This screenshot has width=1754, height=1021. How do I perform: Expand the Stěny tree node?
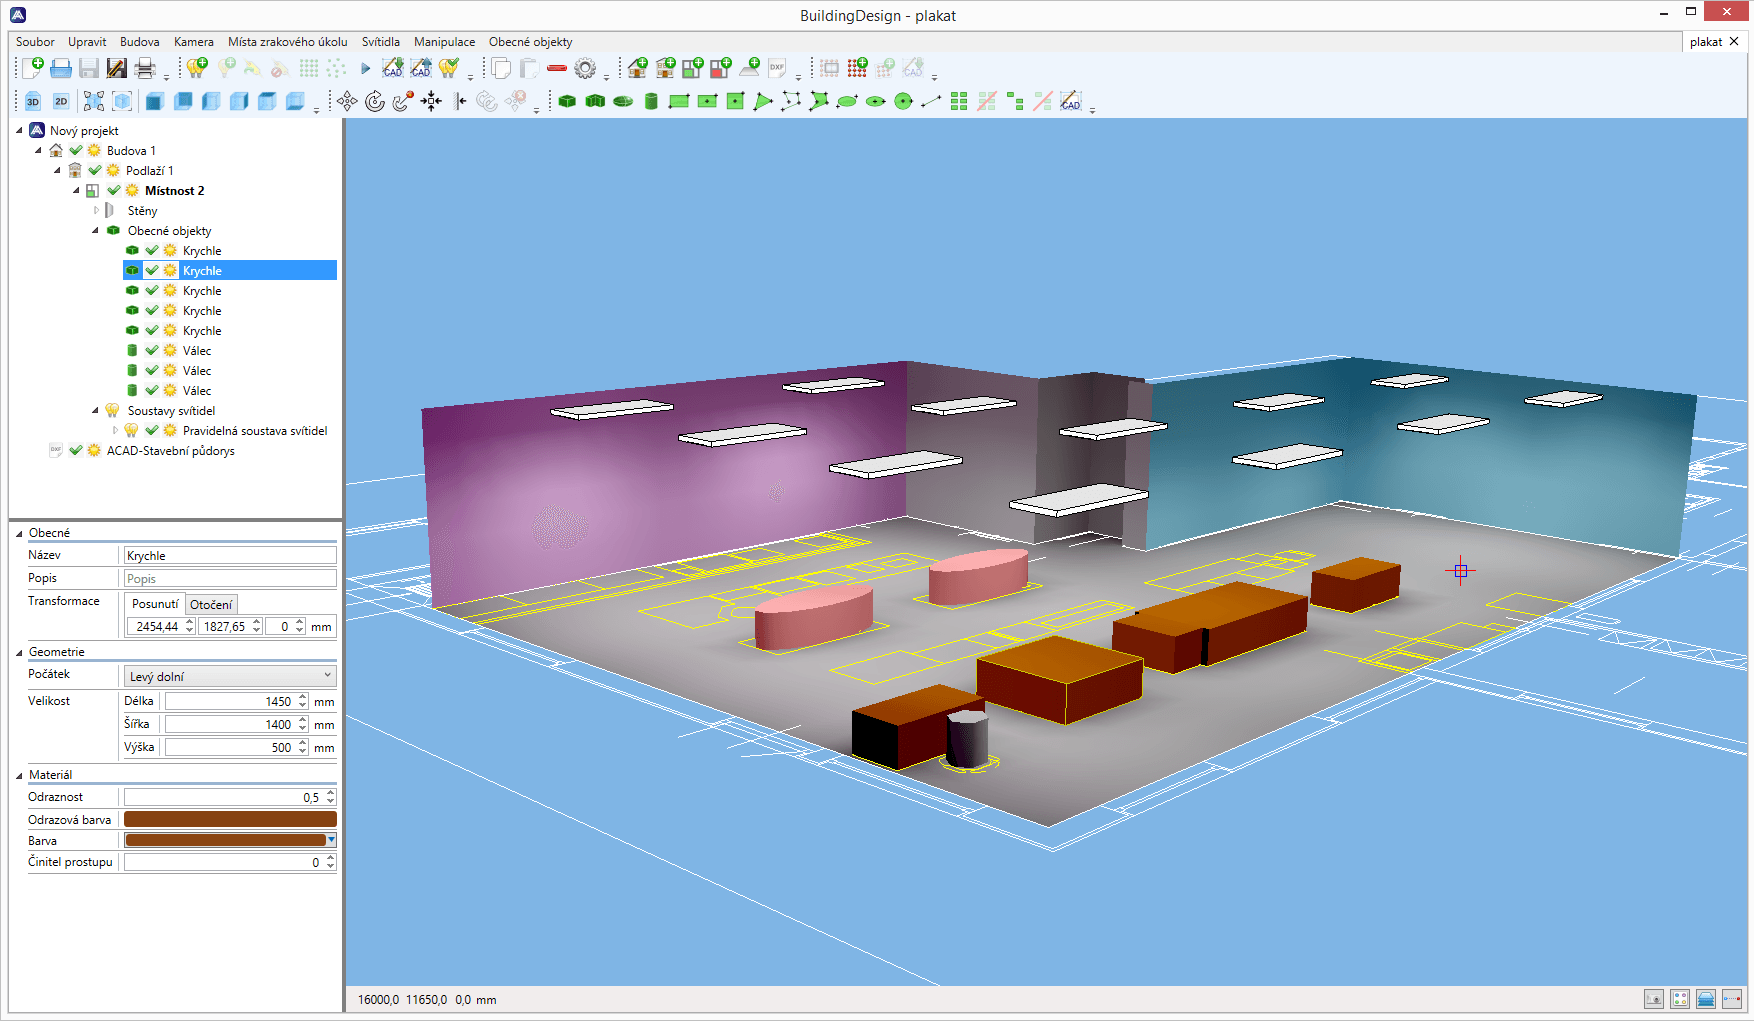(97, 211)
